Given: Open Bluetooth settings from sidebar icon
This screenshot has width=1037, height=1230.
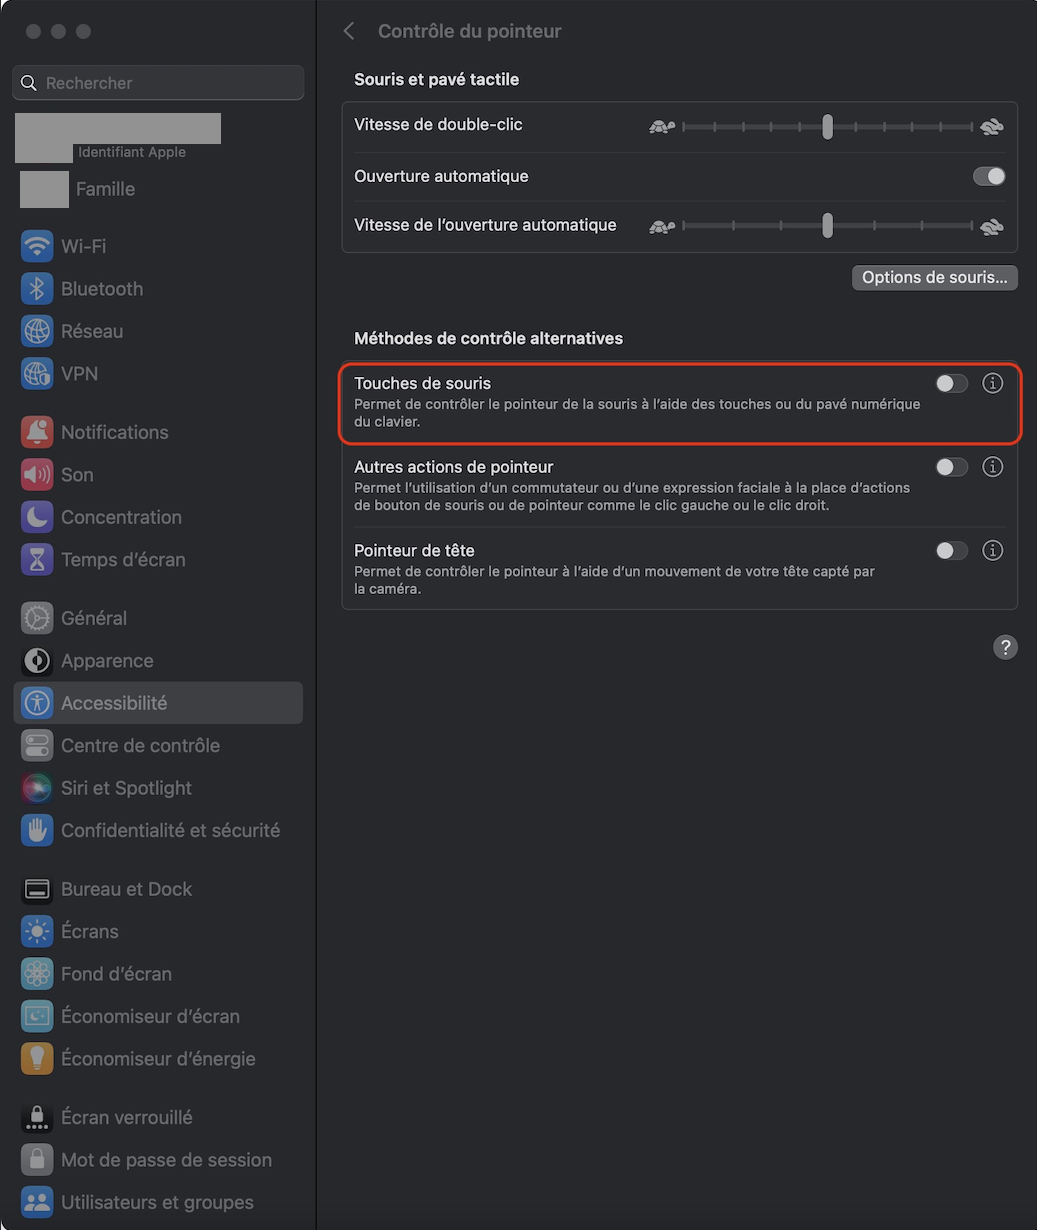Looking at the screenshot, I should click(x=37, y=289).
